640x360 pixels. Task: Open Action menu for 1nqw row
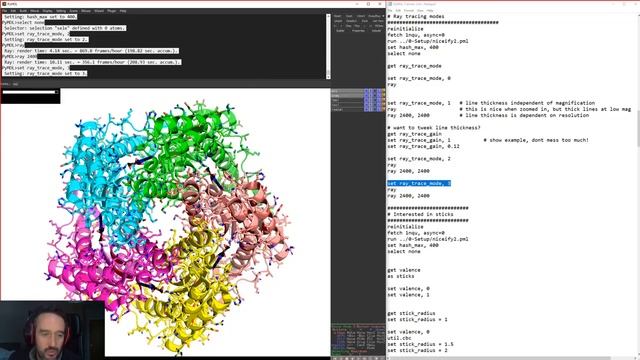click(366, 96)
